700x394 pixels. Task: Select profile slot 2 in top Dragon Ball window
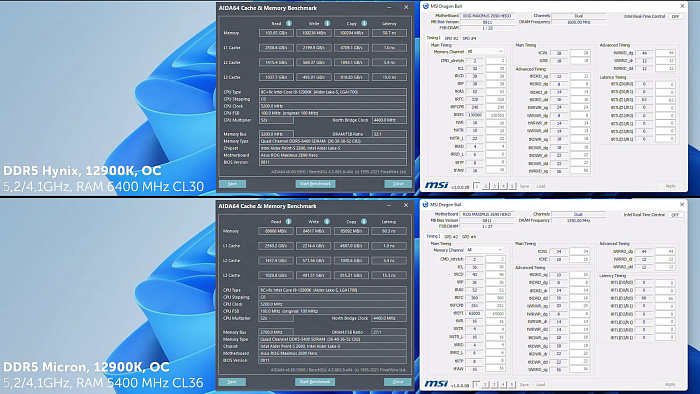[x=486, y=186]
